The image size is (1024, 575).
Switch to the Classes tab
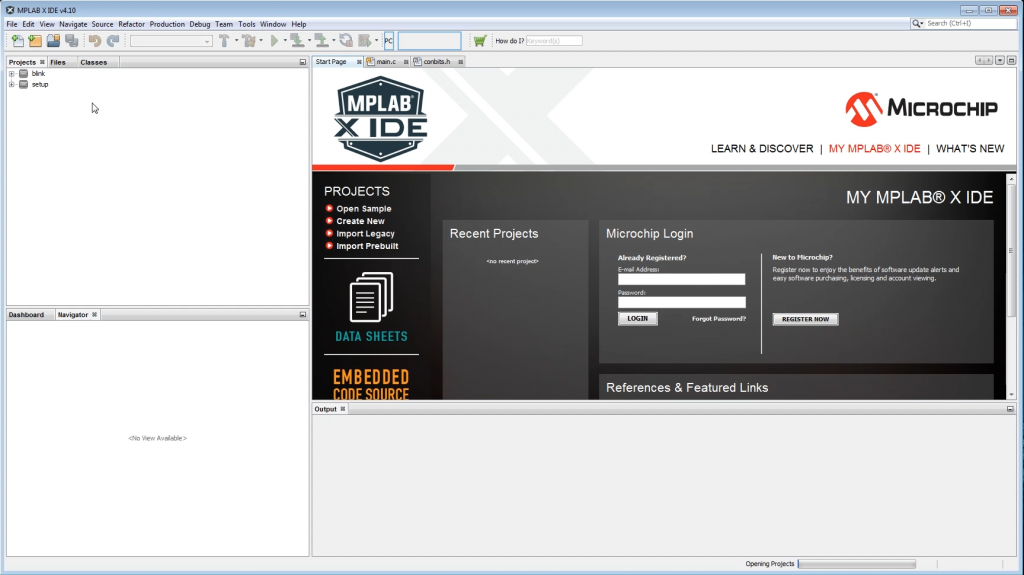[93, 62]
